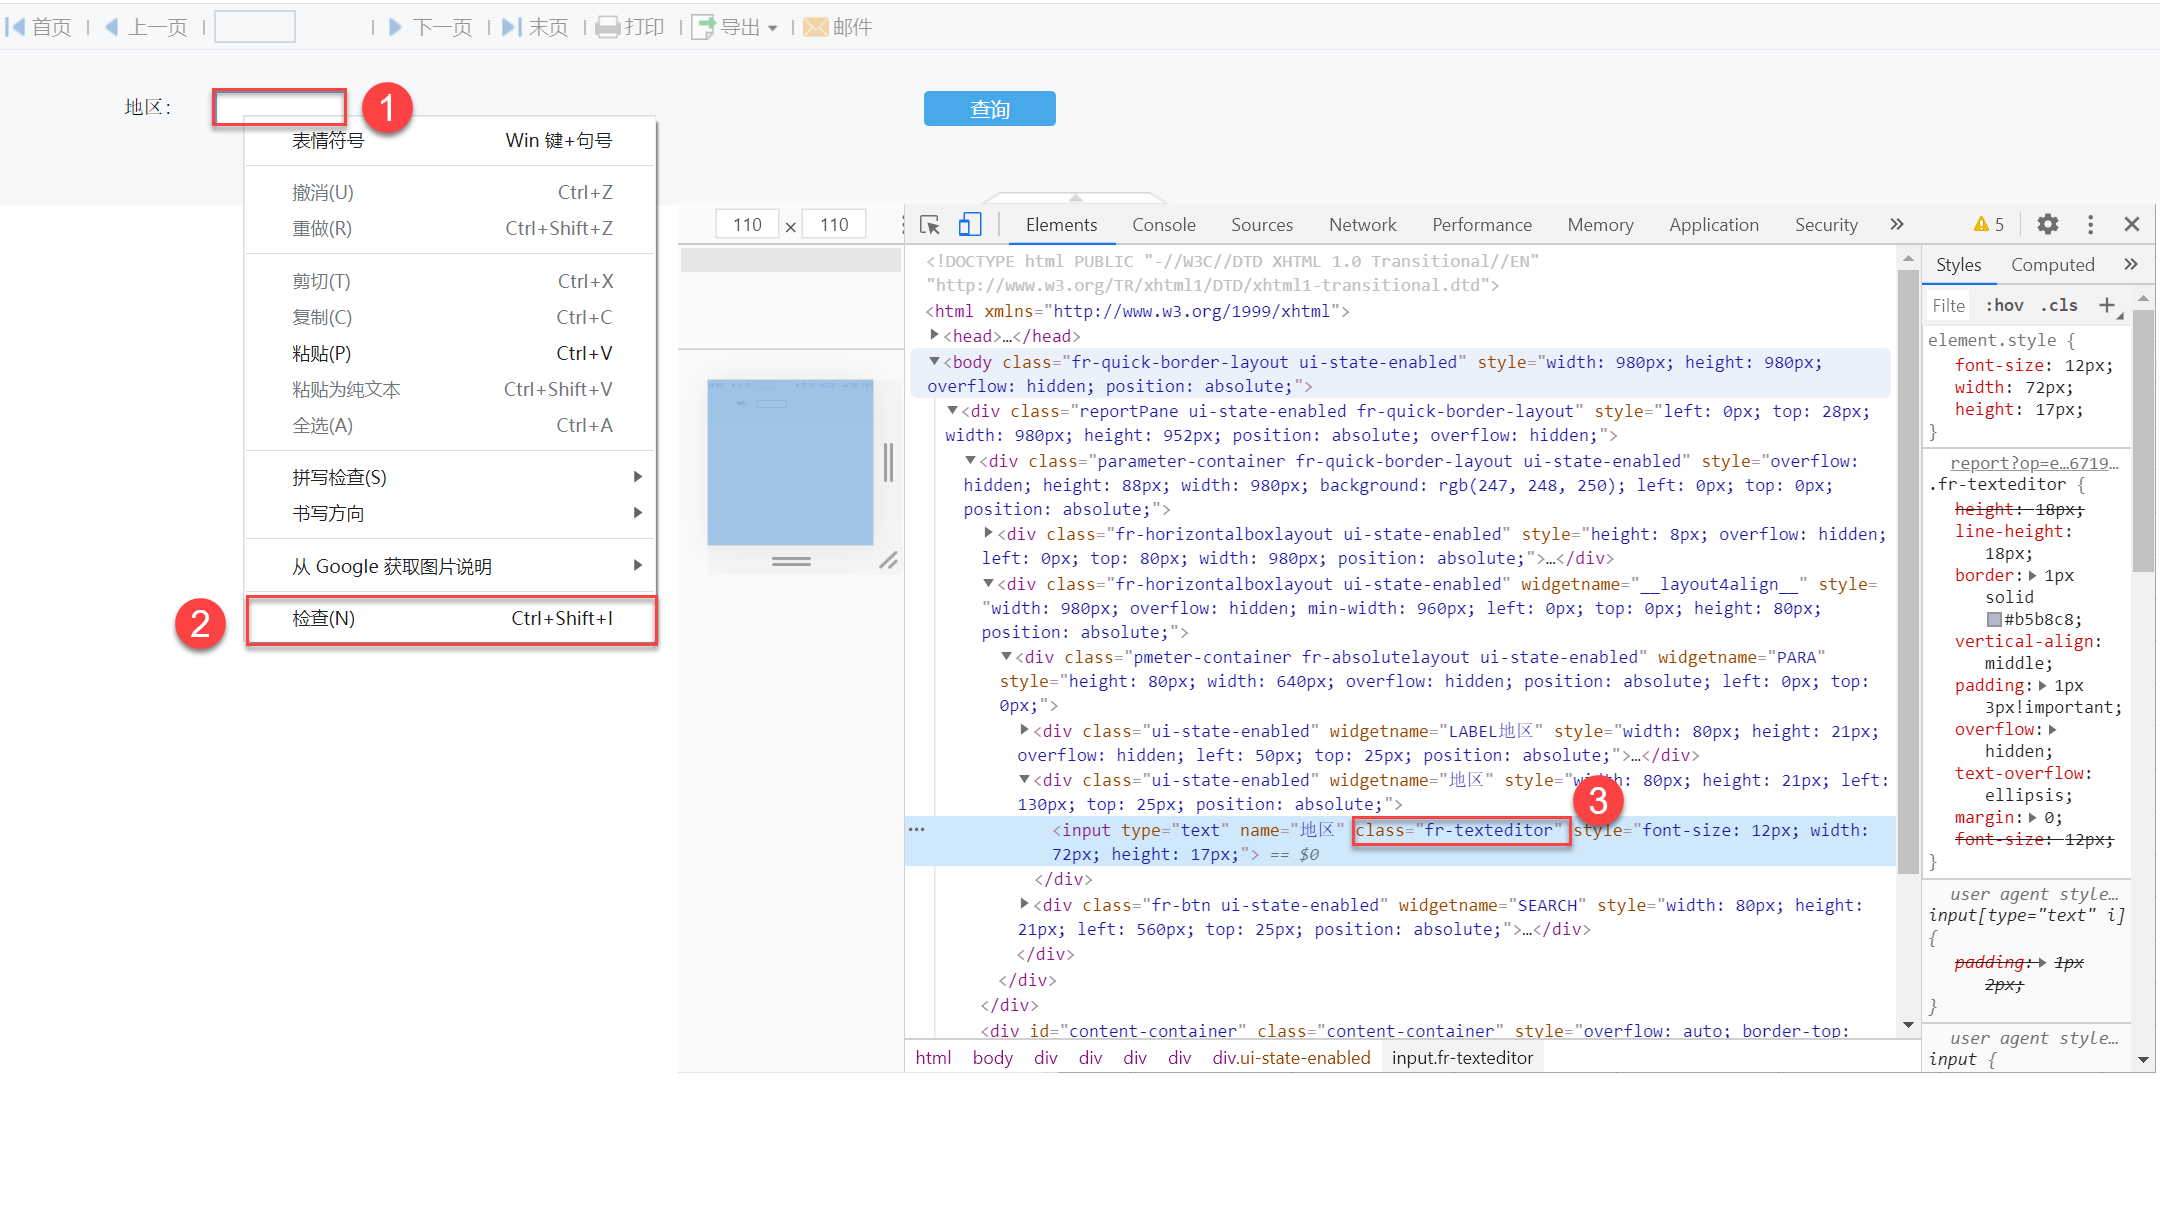
Task: Switch to the Console tab
Action: pyautogui.click(x=1163, y=225)
